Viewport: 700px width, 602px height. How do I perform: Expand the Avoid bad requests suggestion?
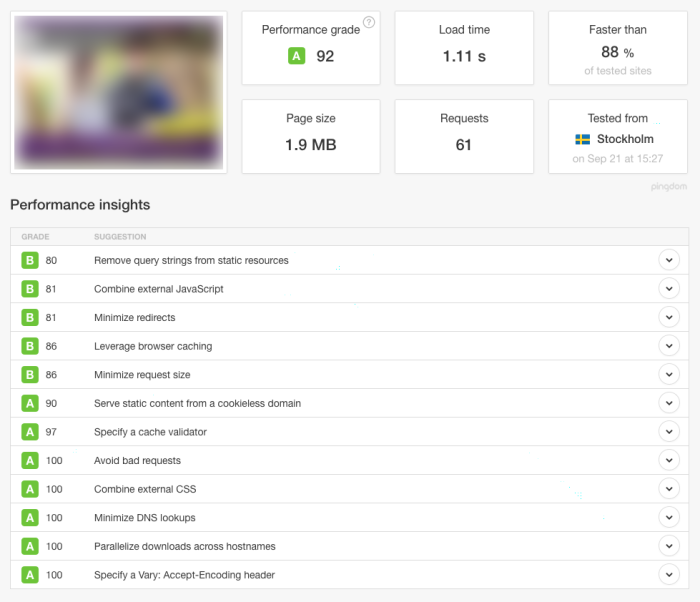pyautogui.click(x=669, y=460)
